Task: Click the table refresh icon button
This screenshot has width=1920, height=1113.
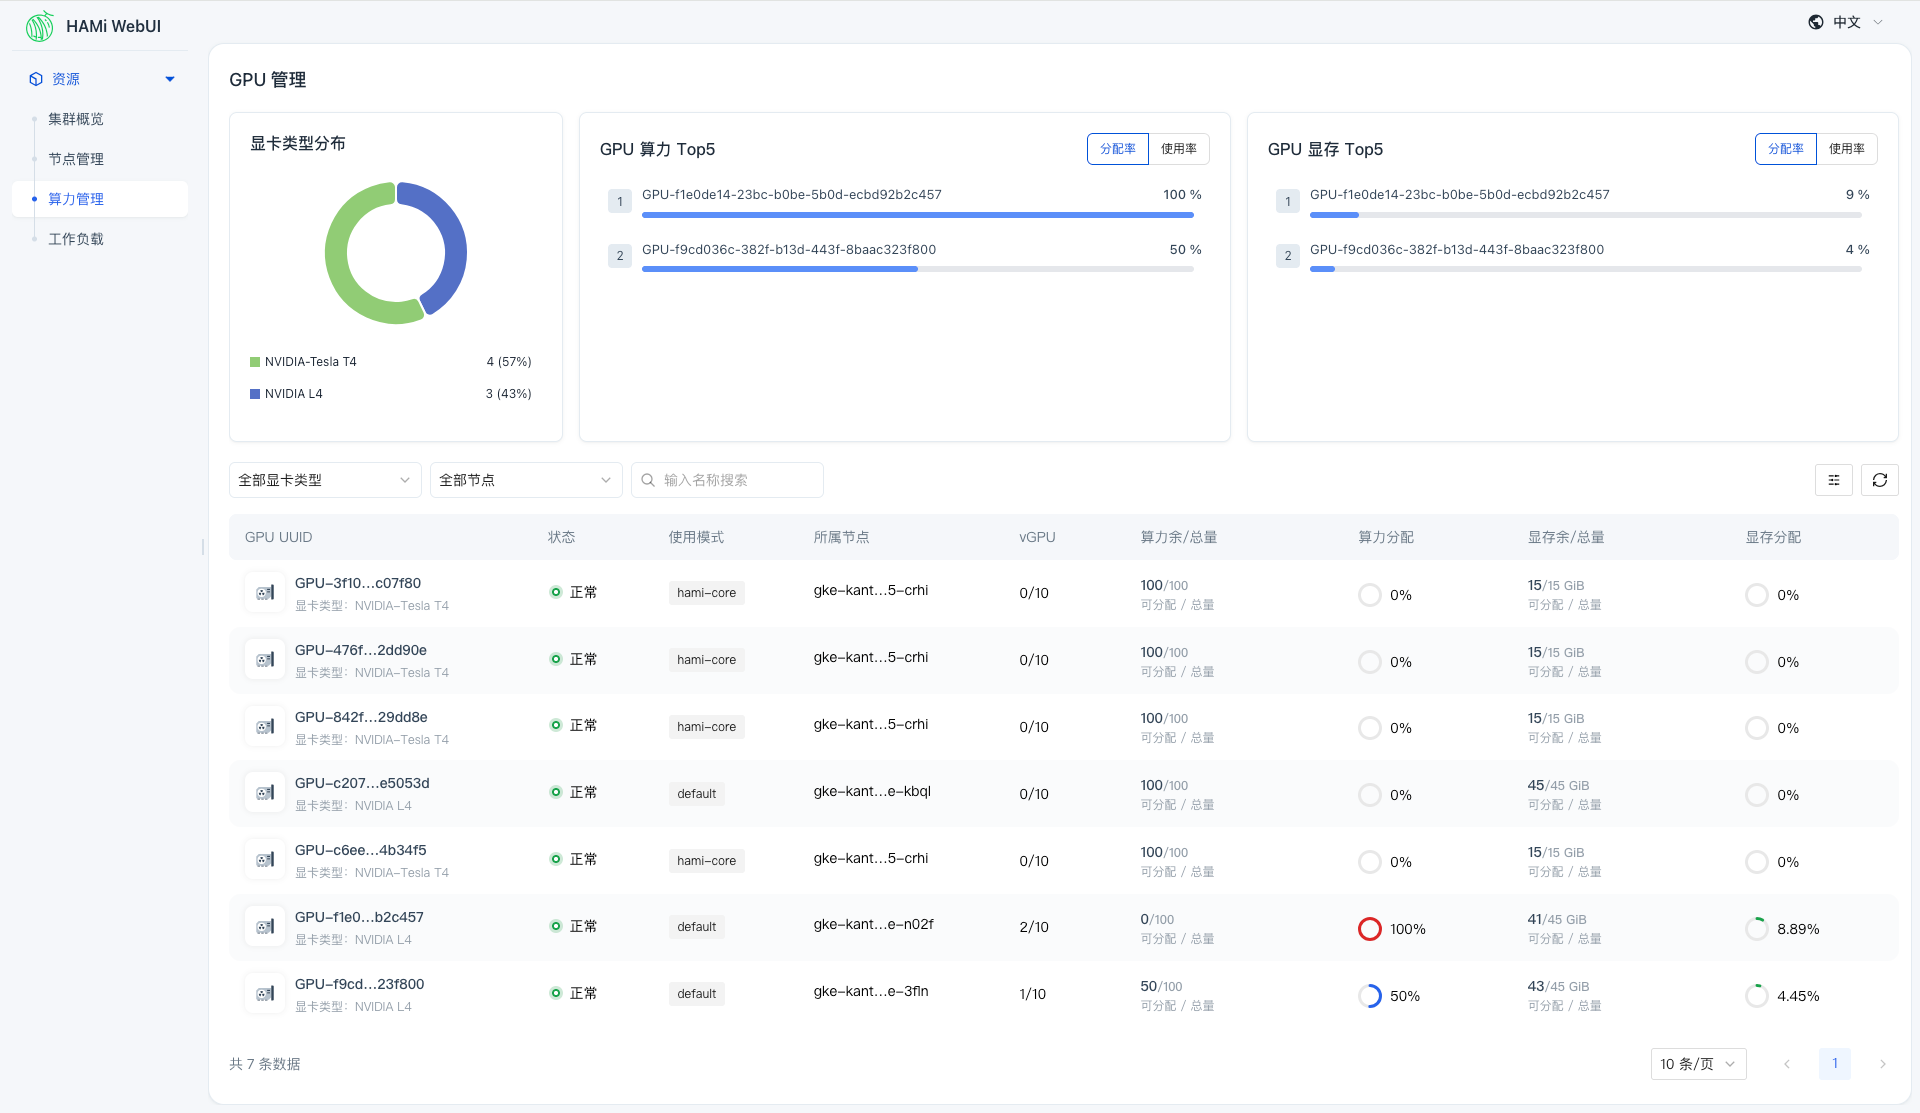Action: pyautogui.click(x=1879, y=480)
